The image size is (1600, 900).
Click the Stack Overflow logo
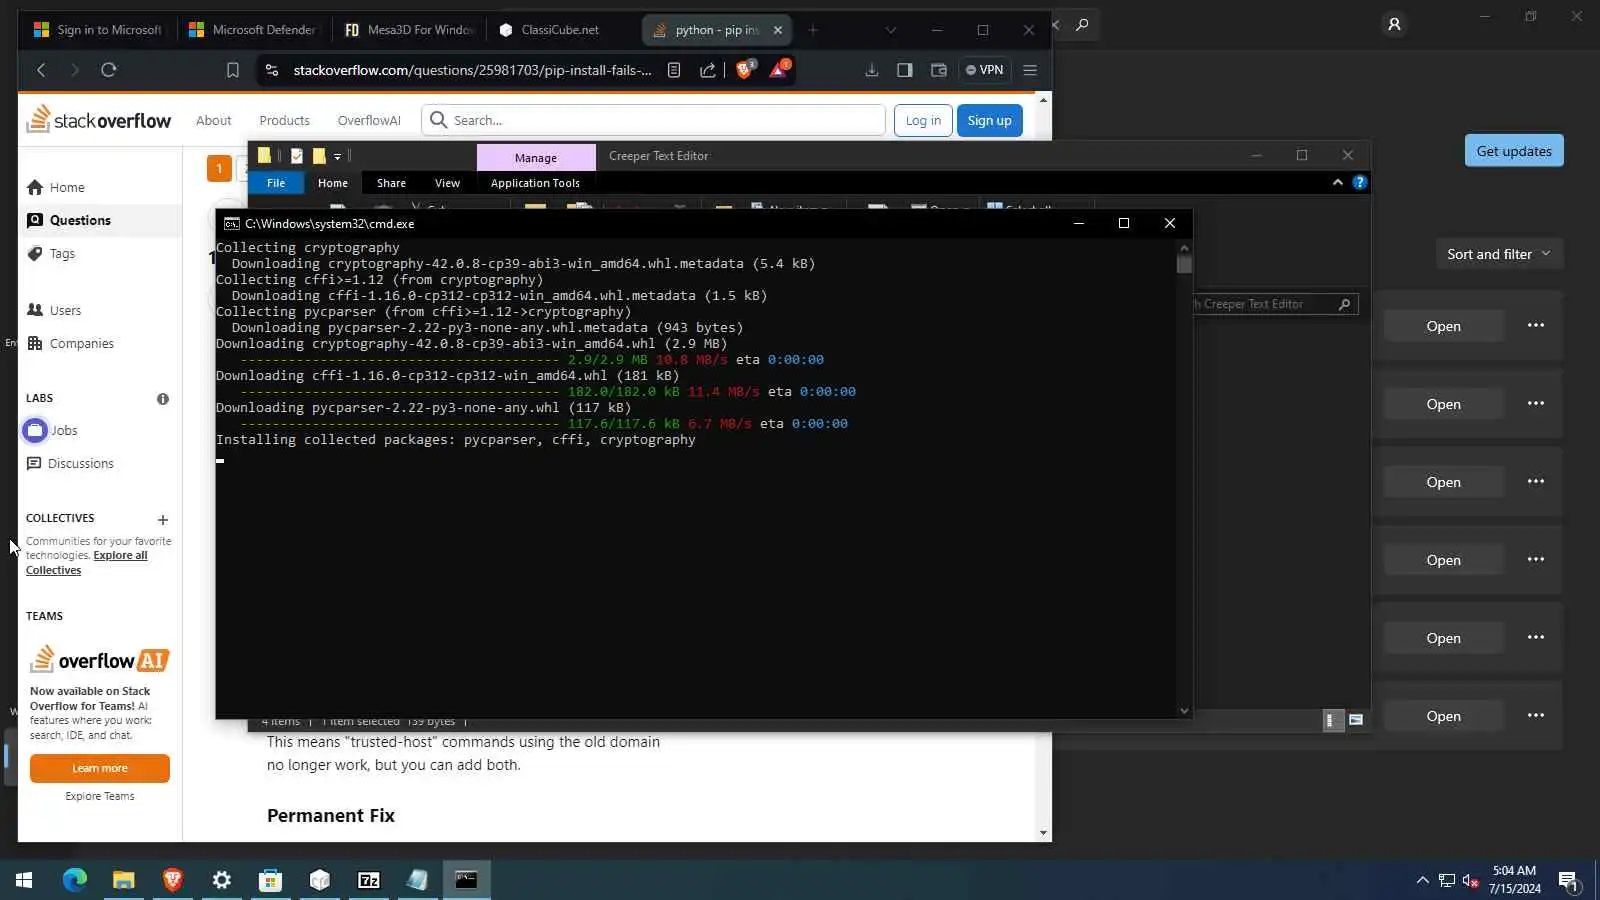pyautogui.click(x=99, y=119)
